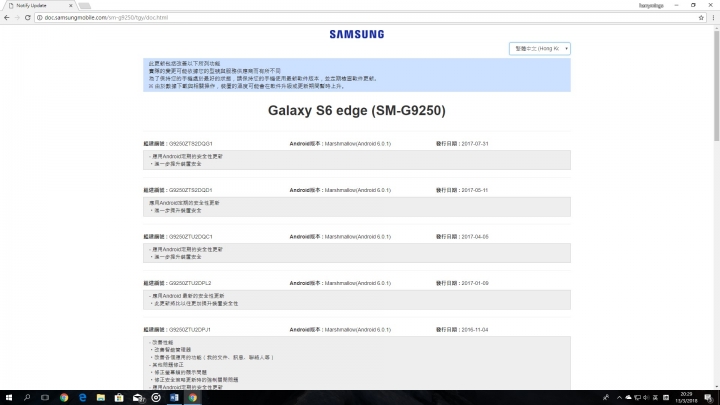
Task: Open volume speaker tray icon
Action: 646,398
